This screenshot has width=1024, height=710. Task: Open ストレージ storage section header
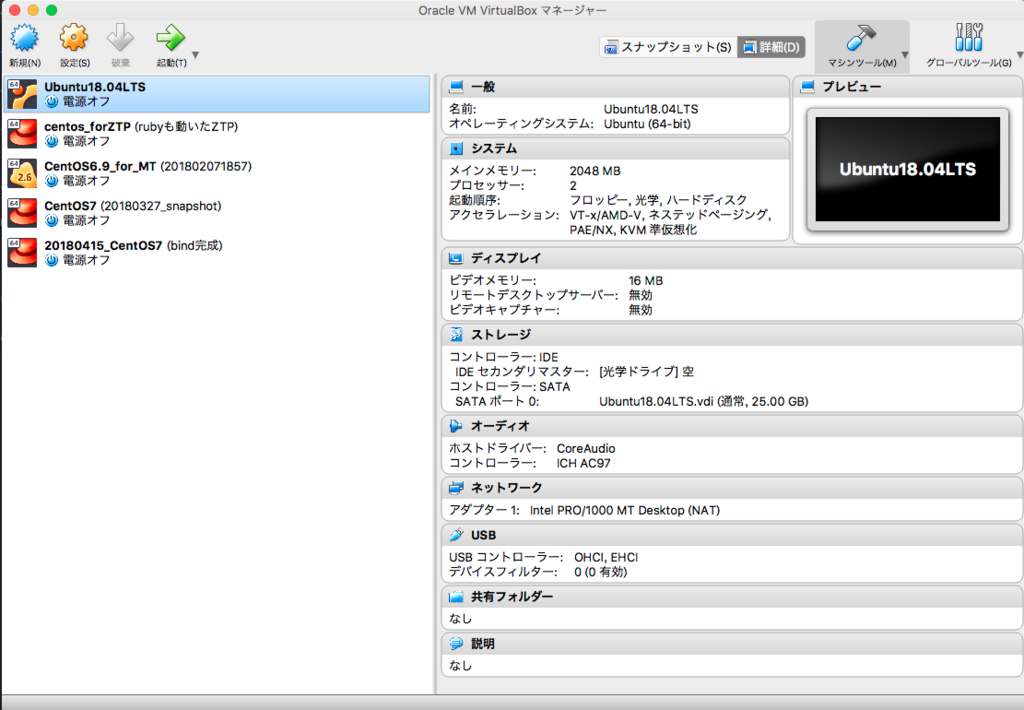coord(732,335)
